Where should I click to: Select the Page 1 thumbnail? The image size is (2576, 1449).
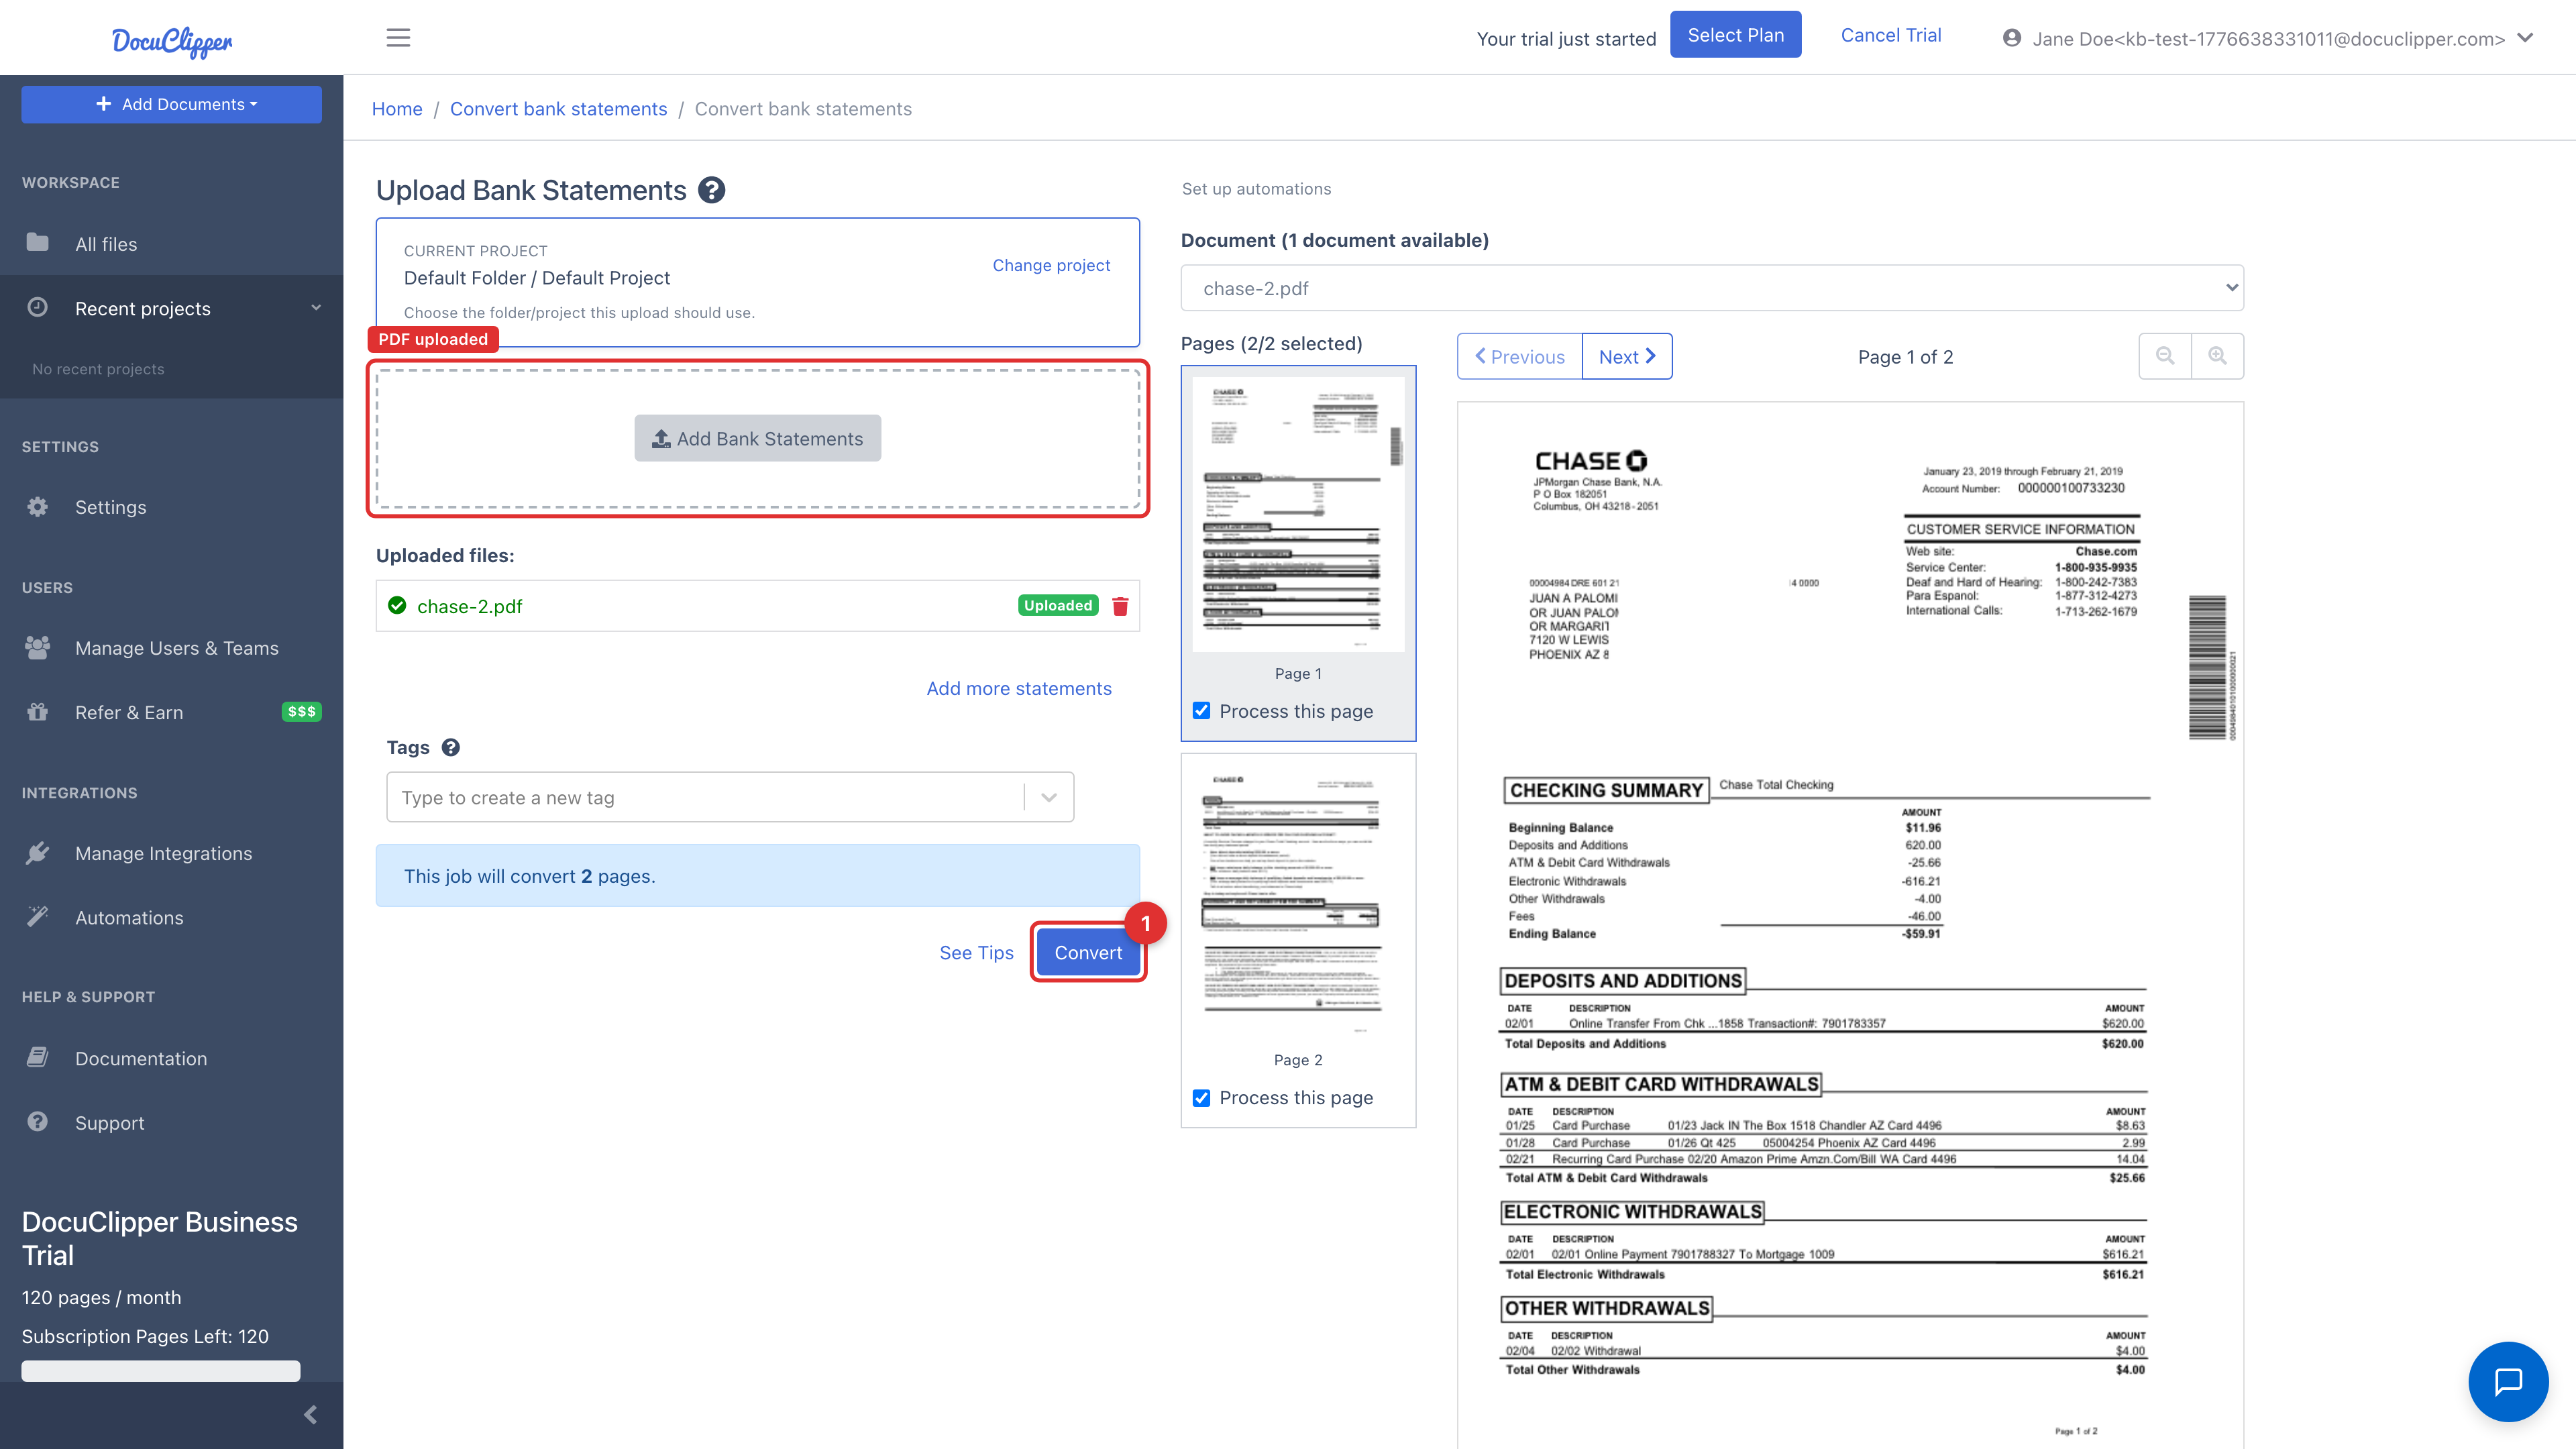coord(1298,514)
